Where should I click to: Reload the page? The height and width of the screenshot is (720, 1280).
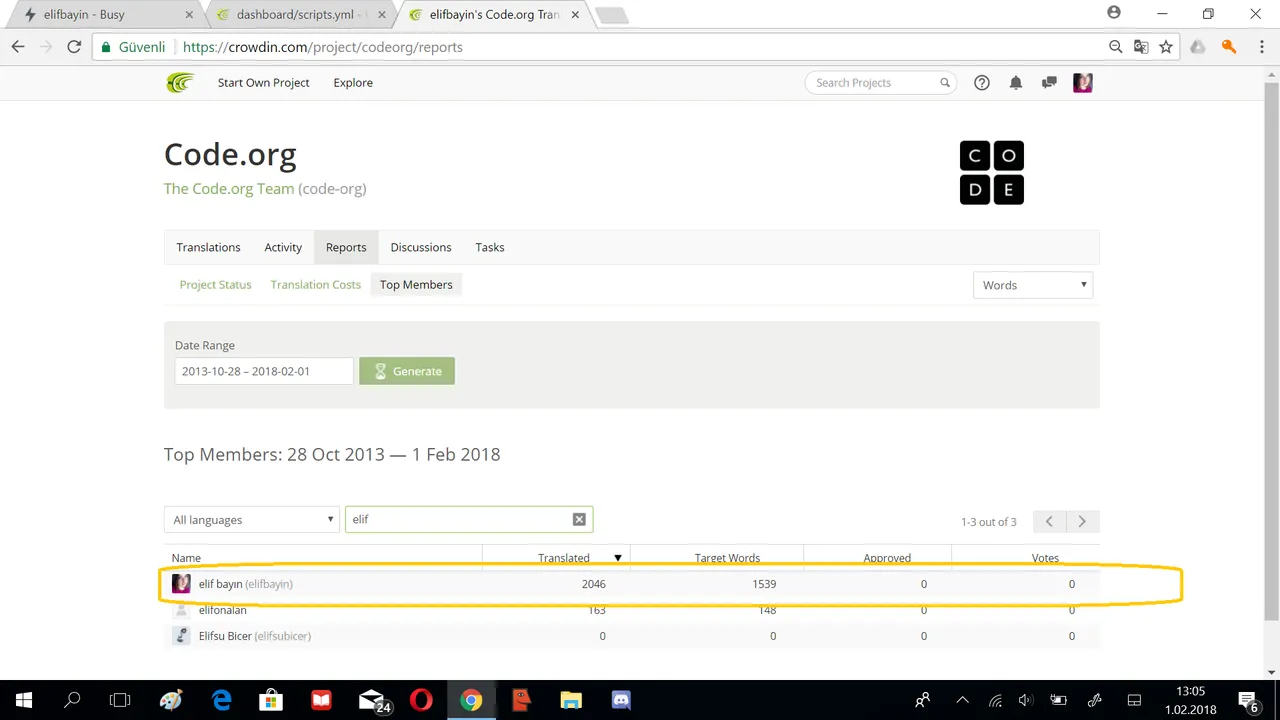[x=74, y=47]
